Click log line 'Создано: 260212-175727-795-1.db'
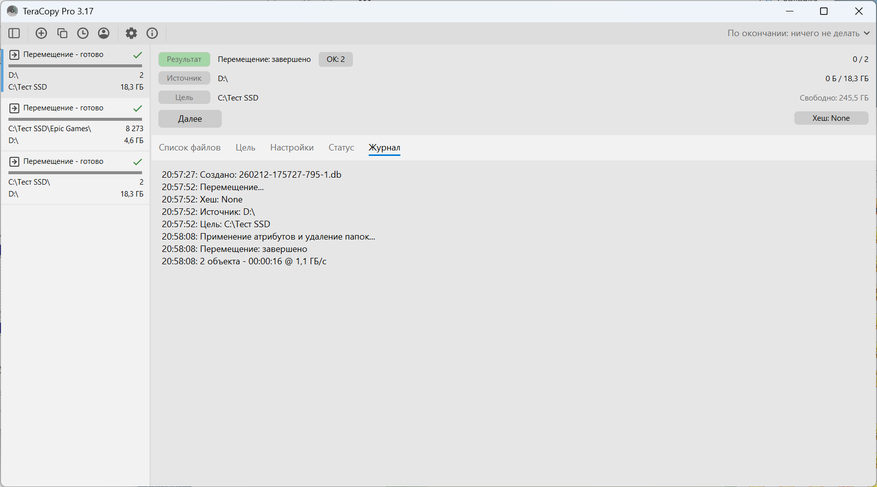 tap(251, 174)
